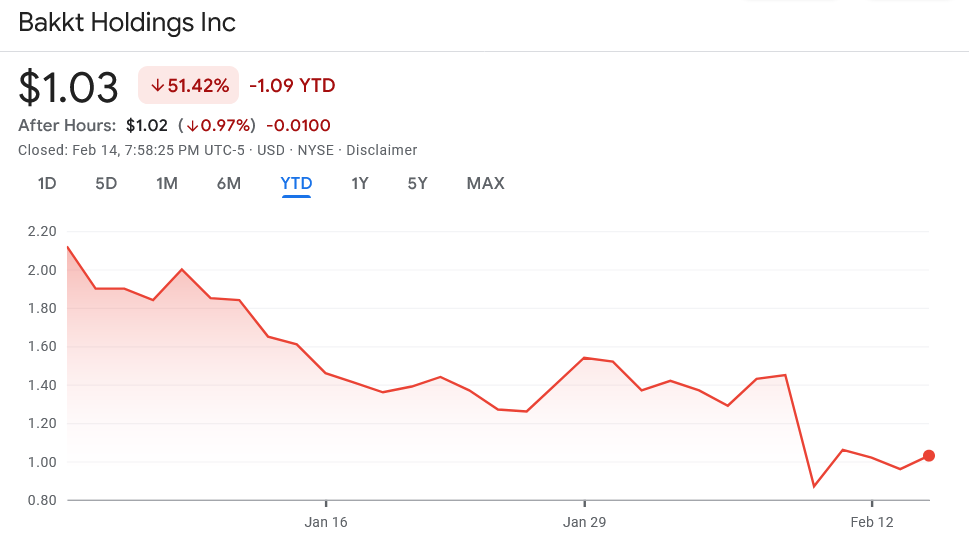Switch to the 1D time range tab
Viewport: 969px width, 537px height.
coord(47,183)
